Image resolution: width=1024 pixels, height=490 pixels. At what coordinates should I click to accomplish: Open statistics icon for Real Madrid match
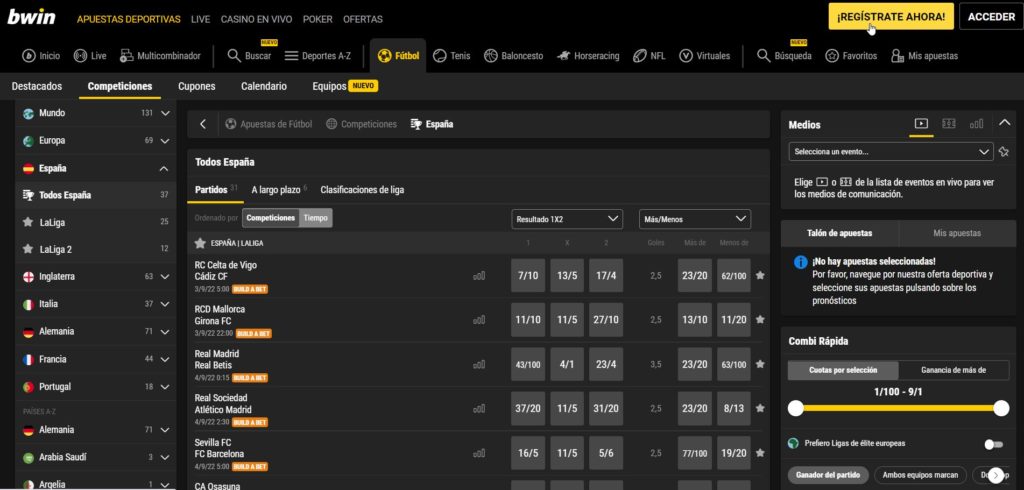click(479, 364)
